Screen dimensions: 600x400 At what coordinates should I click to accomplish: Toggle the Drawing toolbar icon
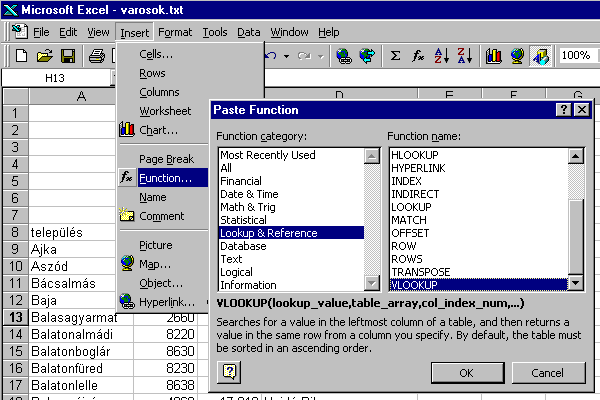point(540,56)
